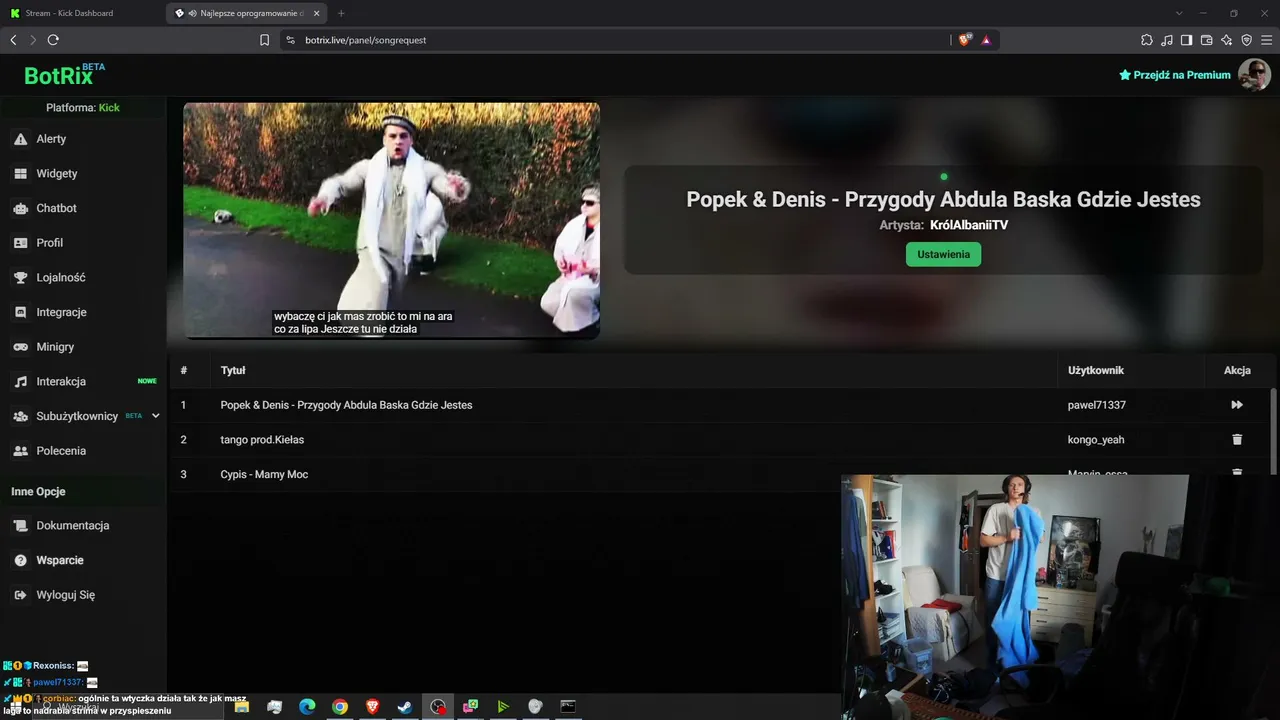Click the KrólAlbaniiTV artist name
The height and width of the screenshot is (720, 1280).
click(969, 225)
